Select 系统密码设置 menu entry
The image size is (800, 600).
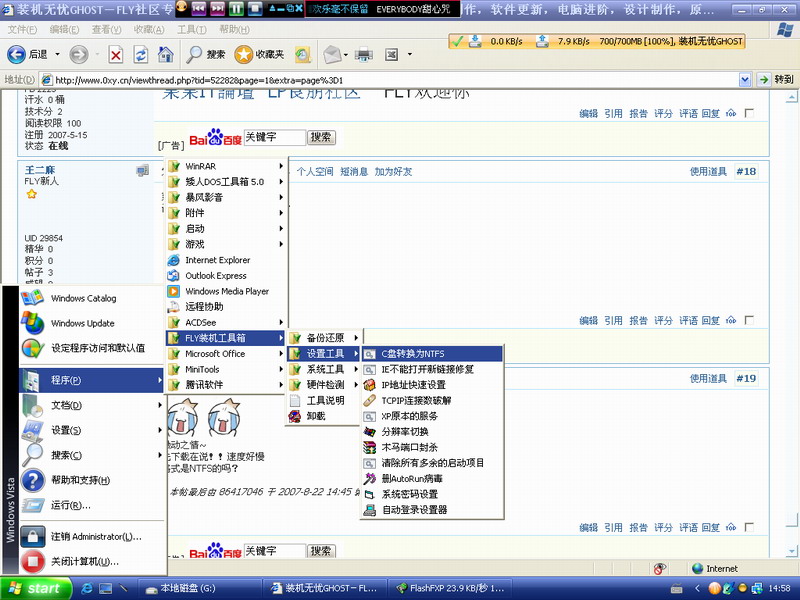[432, 494]
